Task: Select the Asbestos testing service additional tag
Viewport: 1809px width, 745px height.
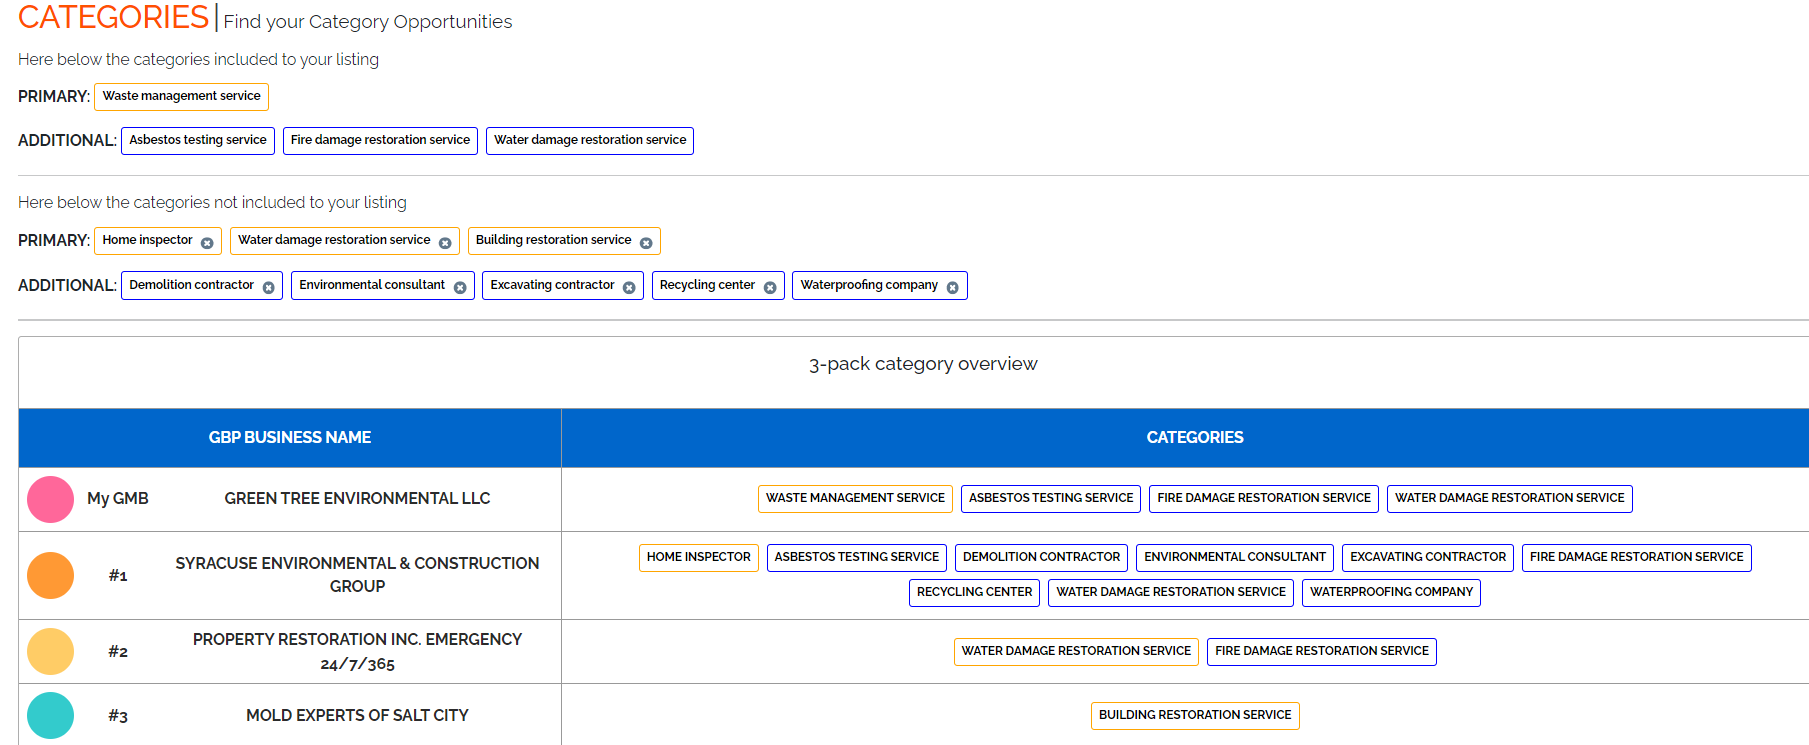Action: (198, 140)
